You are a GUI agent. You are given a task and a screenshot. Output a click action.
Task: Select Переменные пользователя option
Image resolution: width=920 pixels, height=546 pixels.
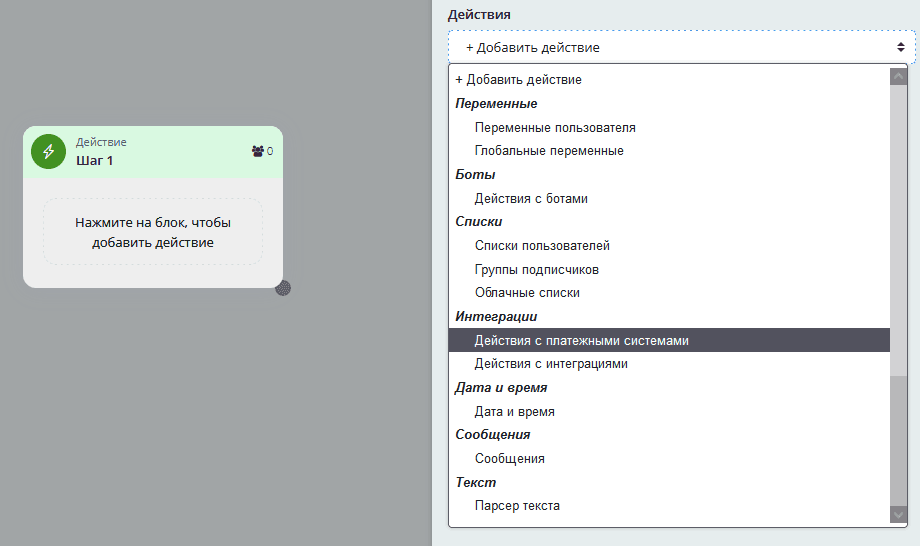point(555,128)
